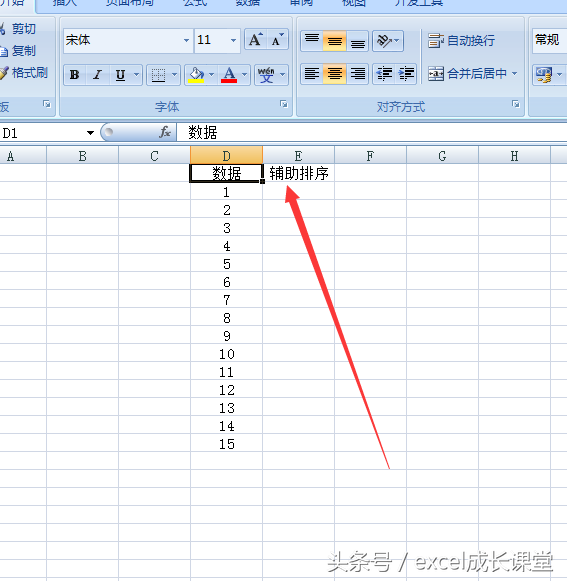The width and height of the screenshot is (567, 581).
Task: Align text right
Action: tap(358, 73)
